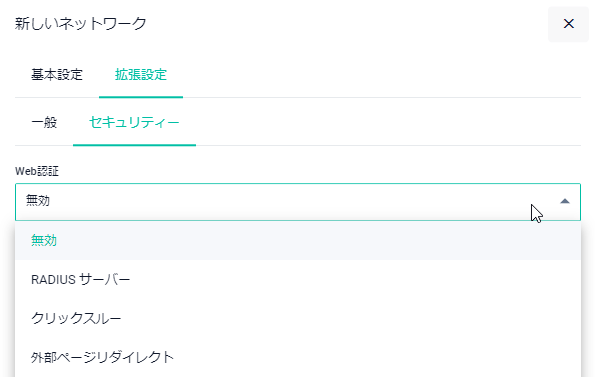Click the teal underline beneath セキュリティー
Screen dimensions: 595x377
click(x=134, y=145)
